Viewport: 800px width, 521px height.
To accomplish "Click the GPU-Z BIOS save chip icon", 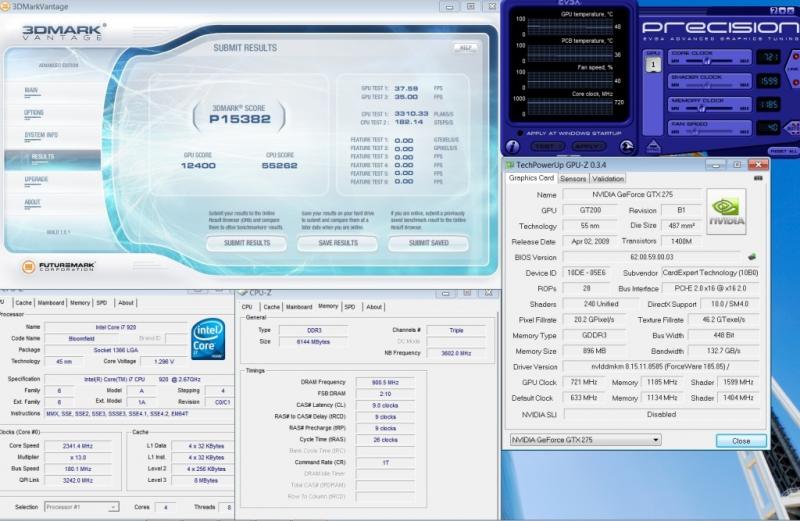I will [752, 257].
